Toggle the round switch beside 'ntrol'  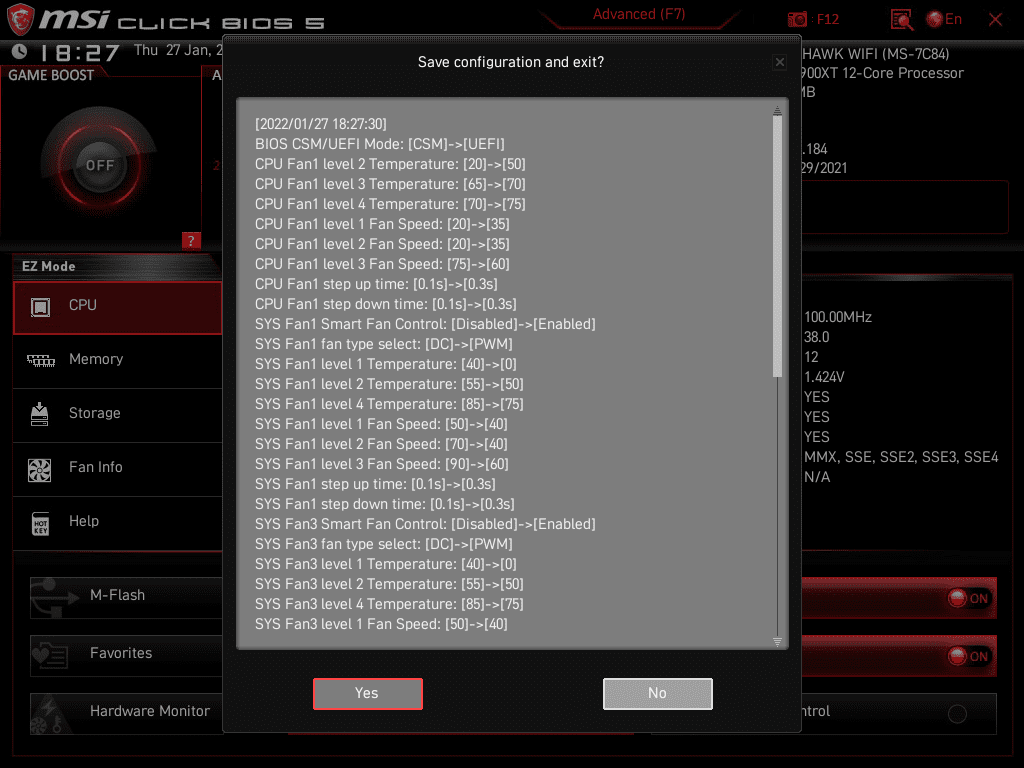pos(957,714)
